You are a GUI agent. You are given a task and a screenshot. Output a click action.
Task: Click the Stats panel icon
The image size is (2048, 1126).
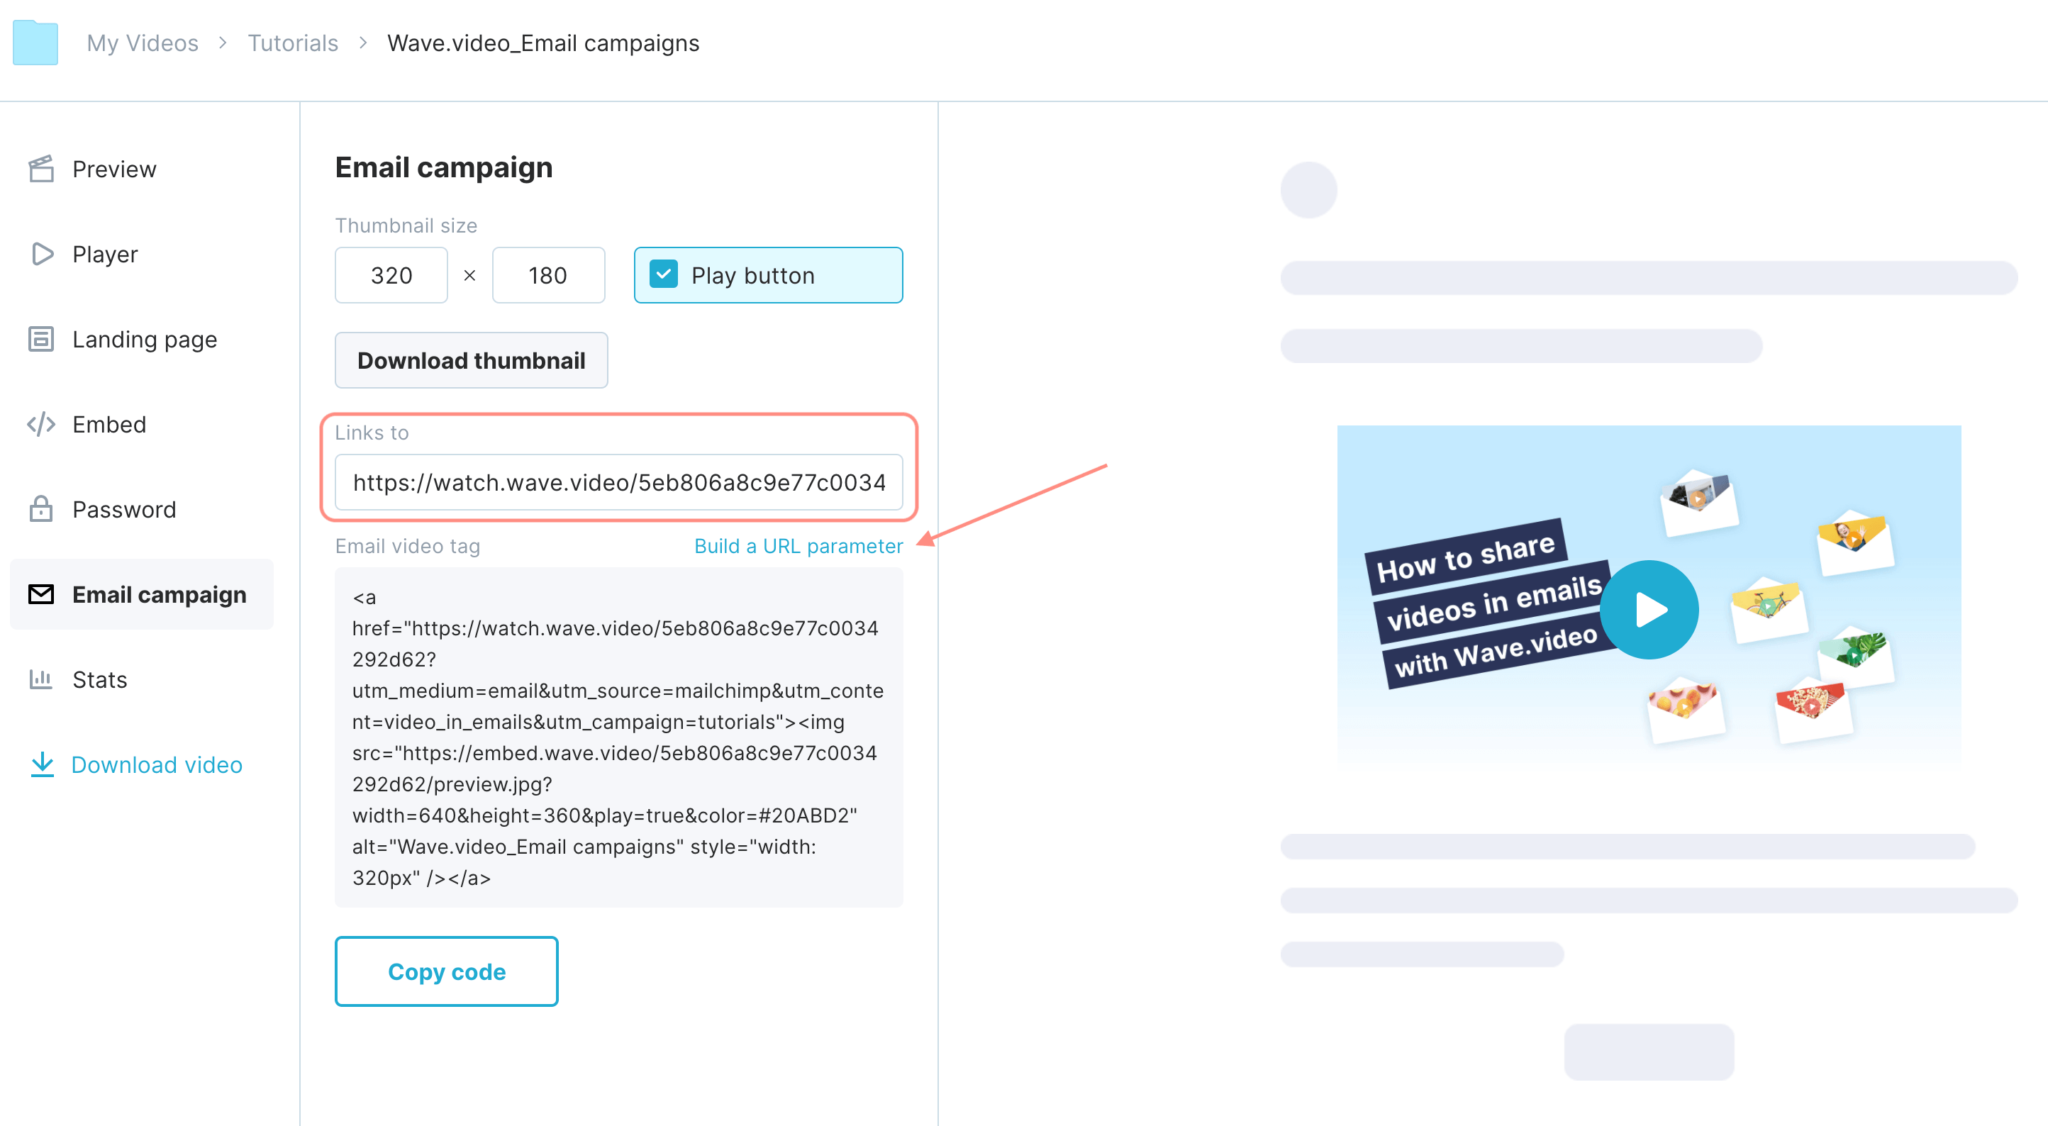tap(42, 679)
